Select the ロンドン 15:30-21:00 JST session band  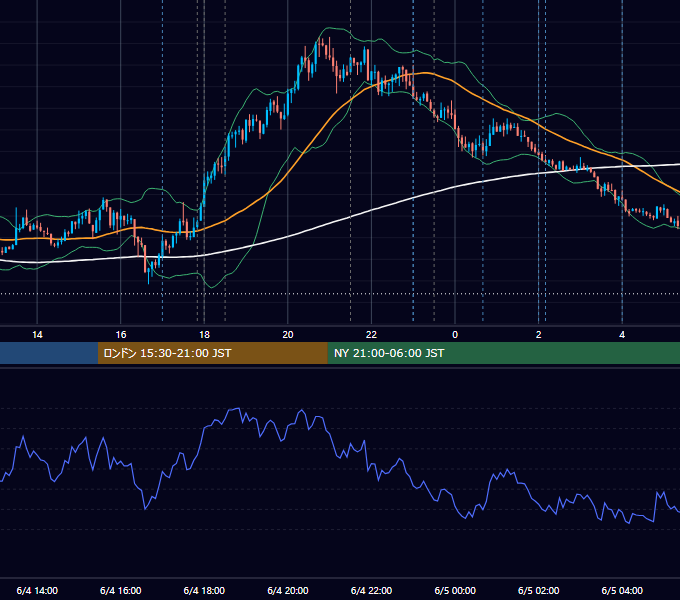pyautogui.click(x=212, y=353)
